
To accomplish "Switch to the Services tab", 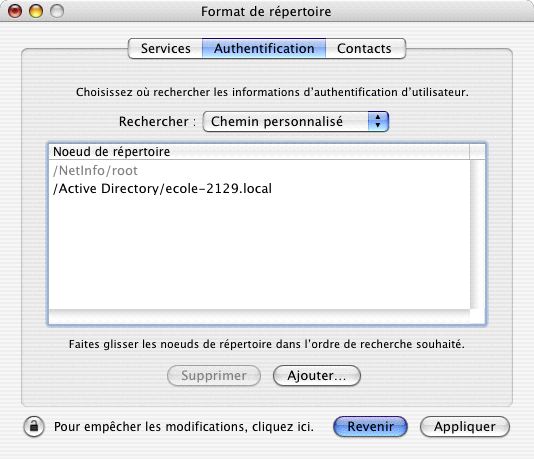I will (x=166, y=49).
